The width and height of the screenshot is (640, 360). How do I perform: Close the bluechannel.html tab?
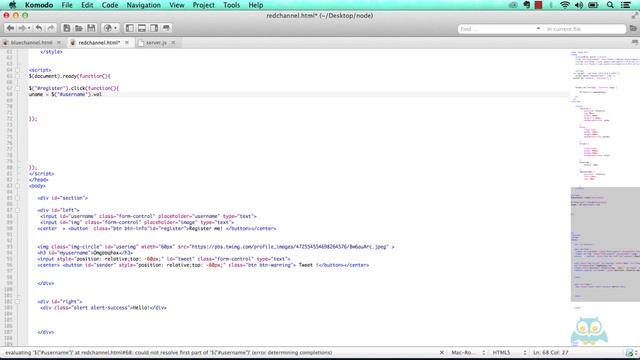point(59,42)
